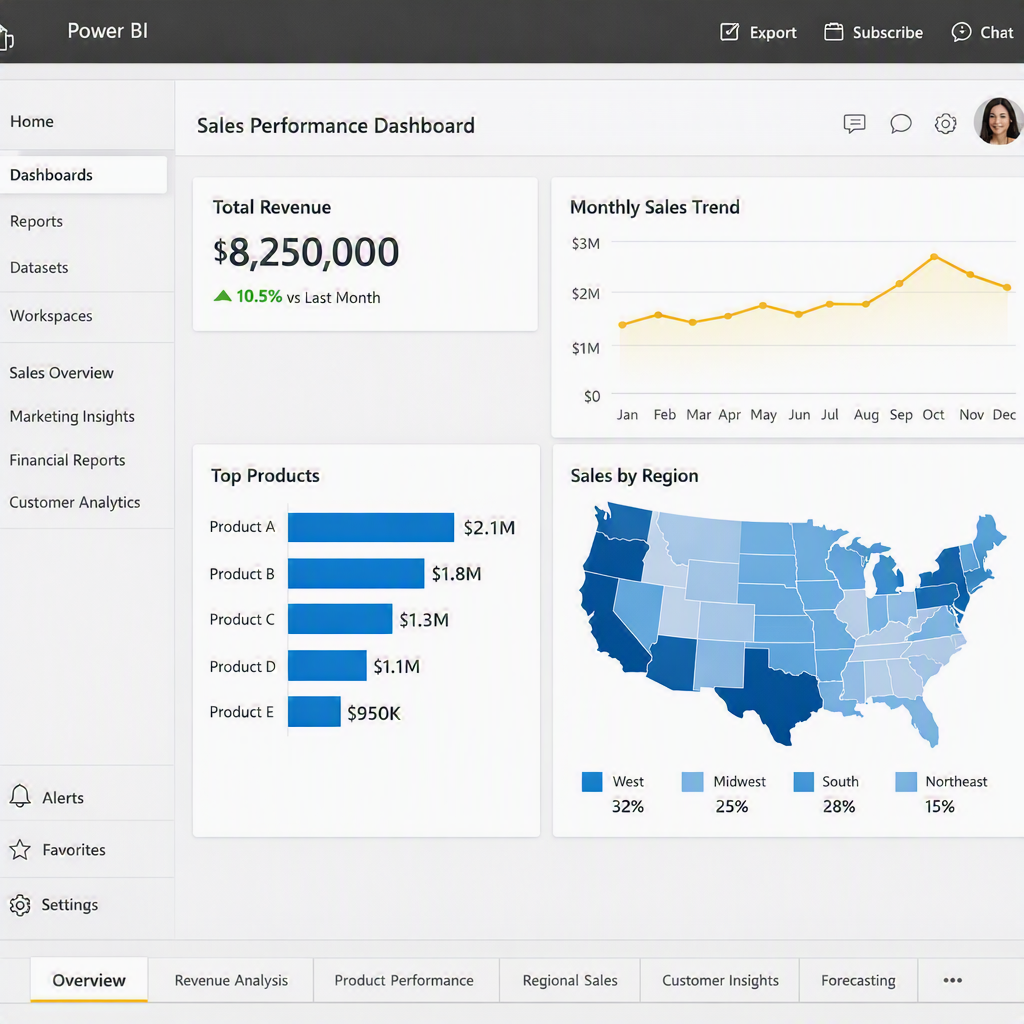
Task: Expand more tabs with the ellipsis
Action: pos(953,980)
